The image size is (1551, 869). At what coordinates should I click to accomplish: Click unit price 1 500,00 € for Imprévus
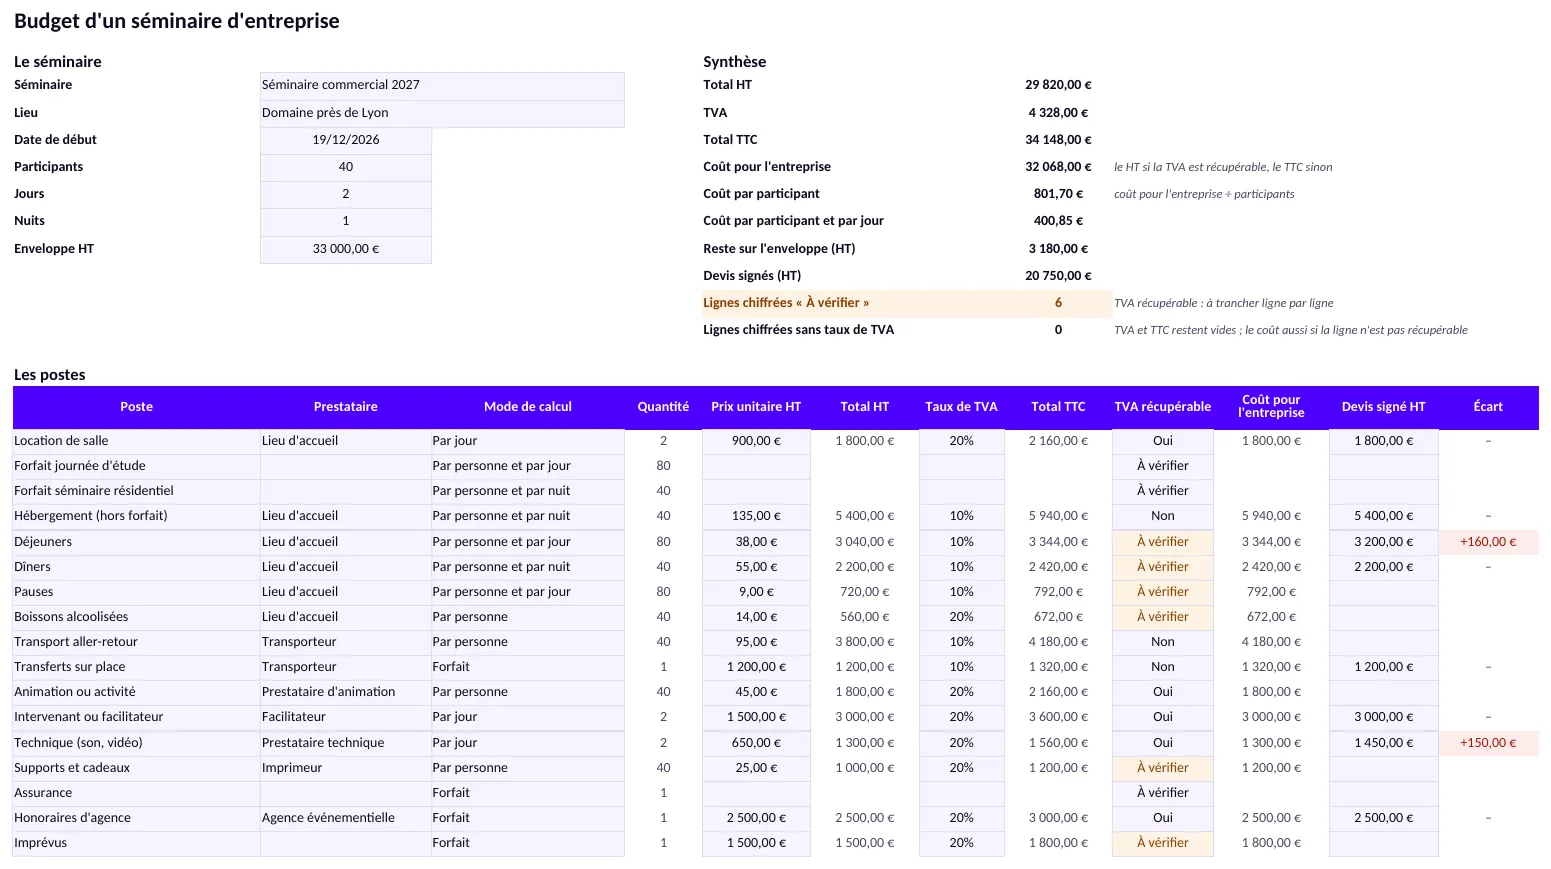(756, 843)
